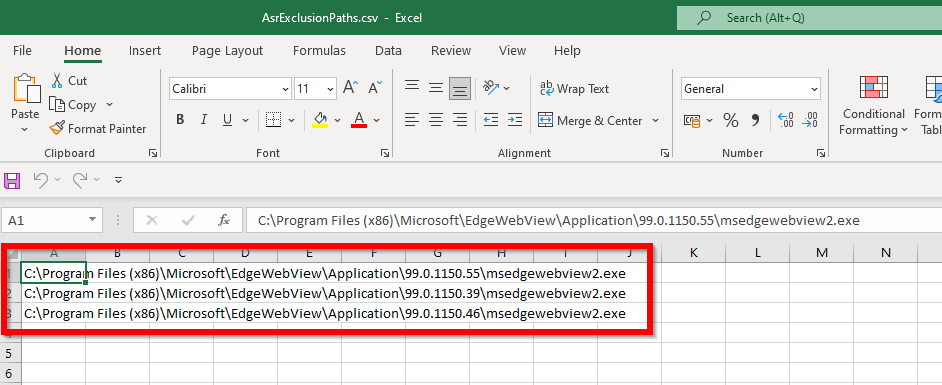Image resolution: width=942 pixels, height=385 pixels.
Task: Decrease font size with small A
Action: coord(375,88)
